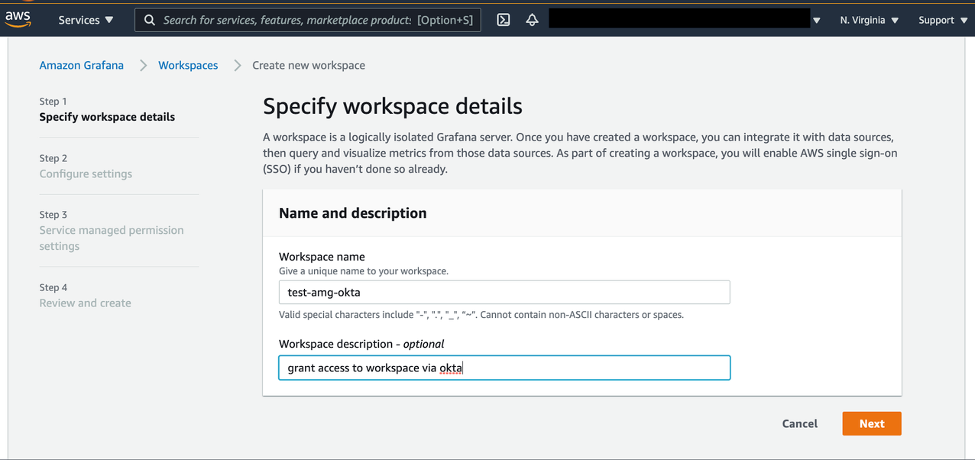Focus the services search box

pos(308,20)
